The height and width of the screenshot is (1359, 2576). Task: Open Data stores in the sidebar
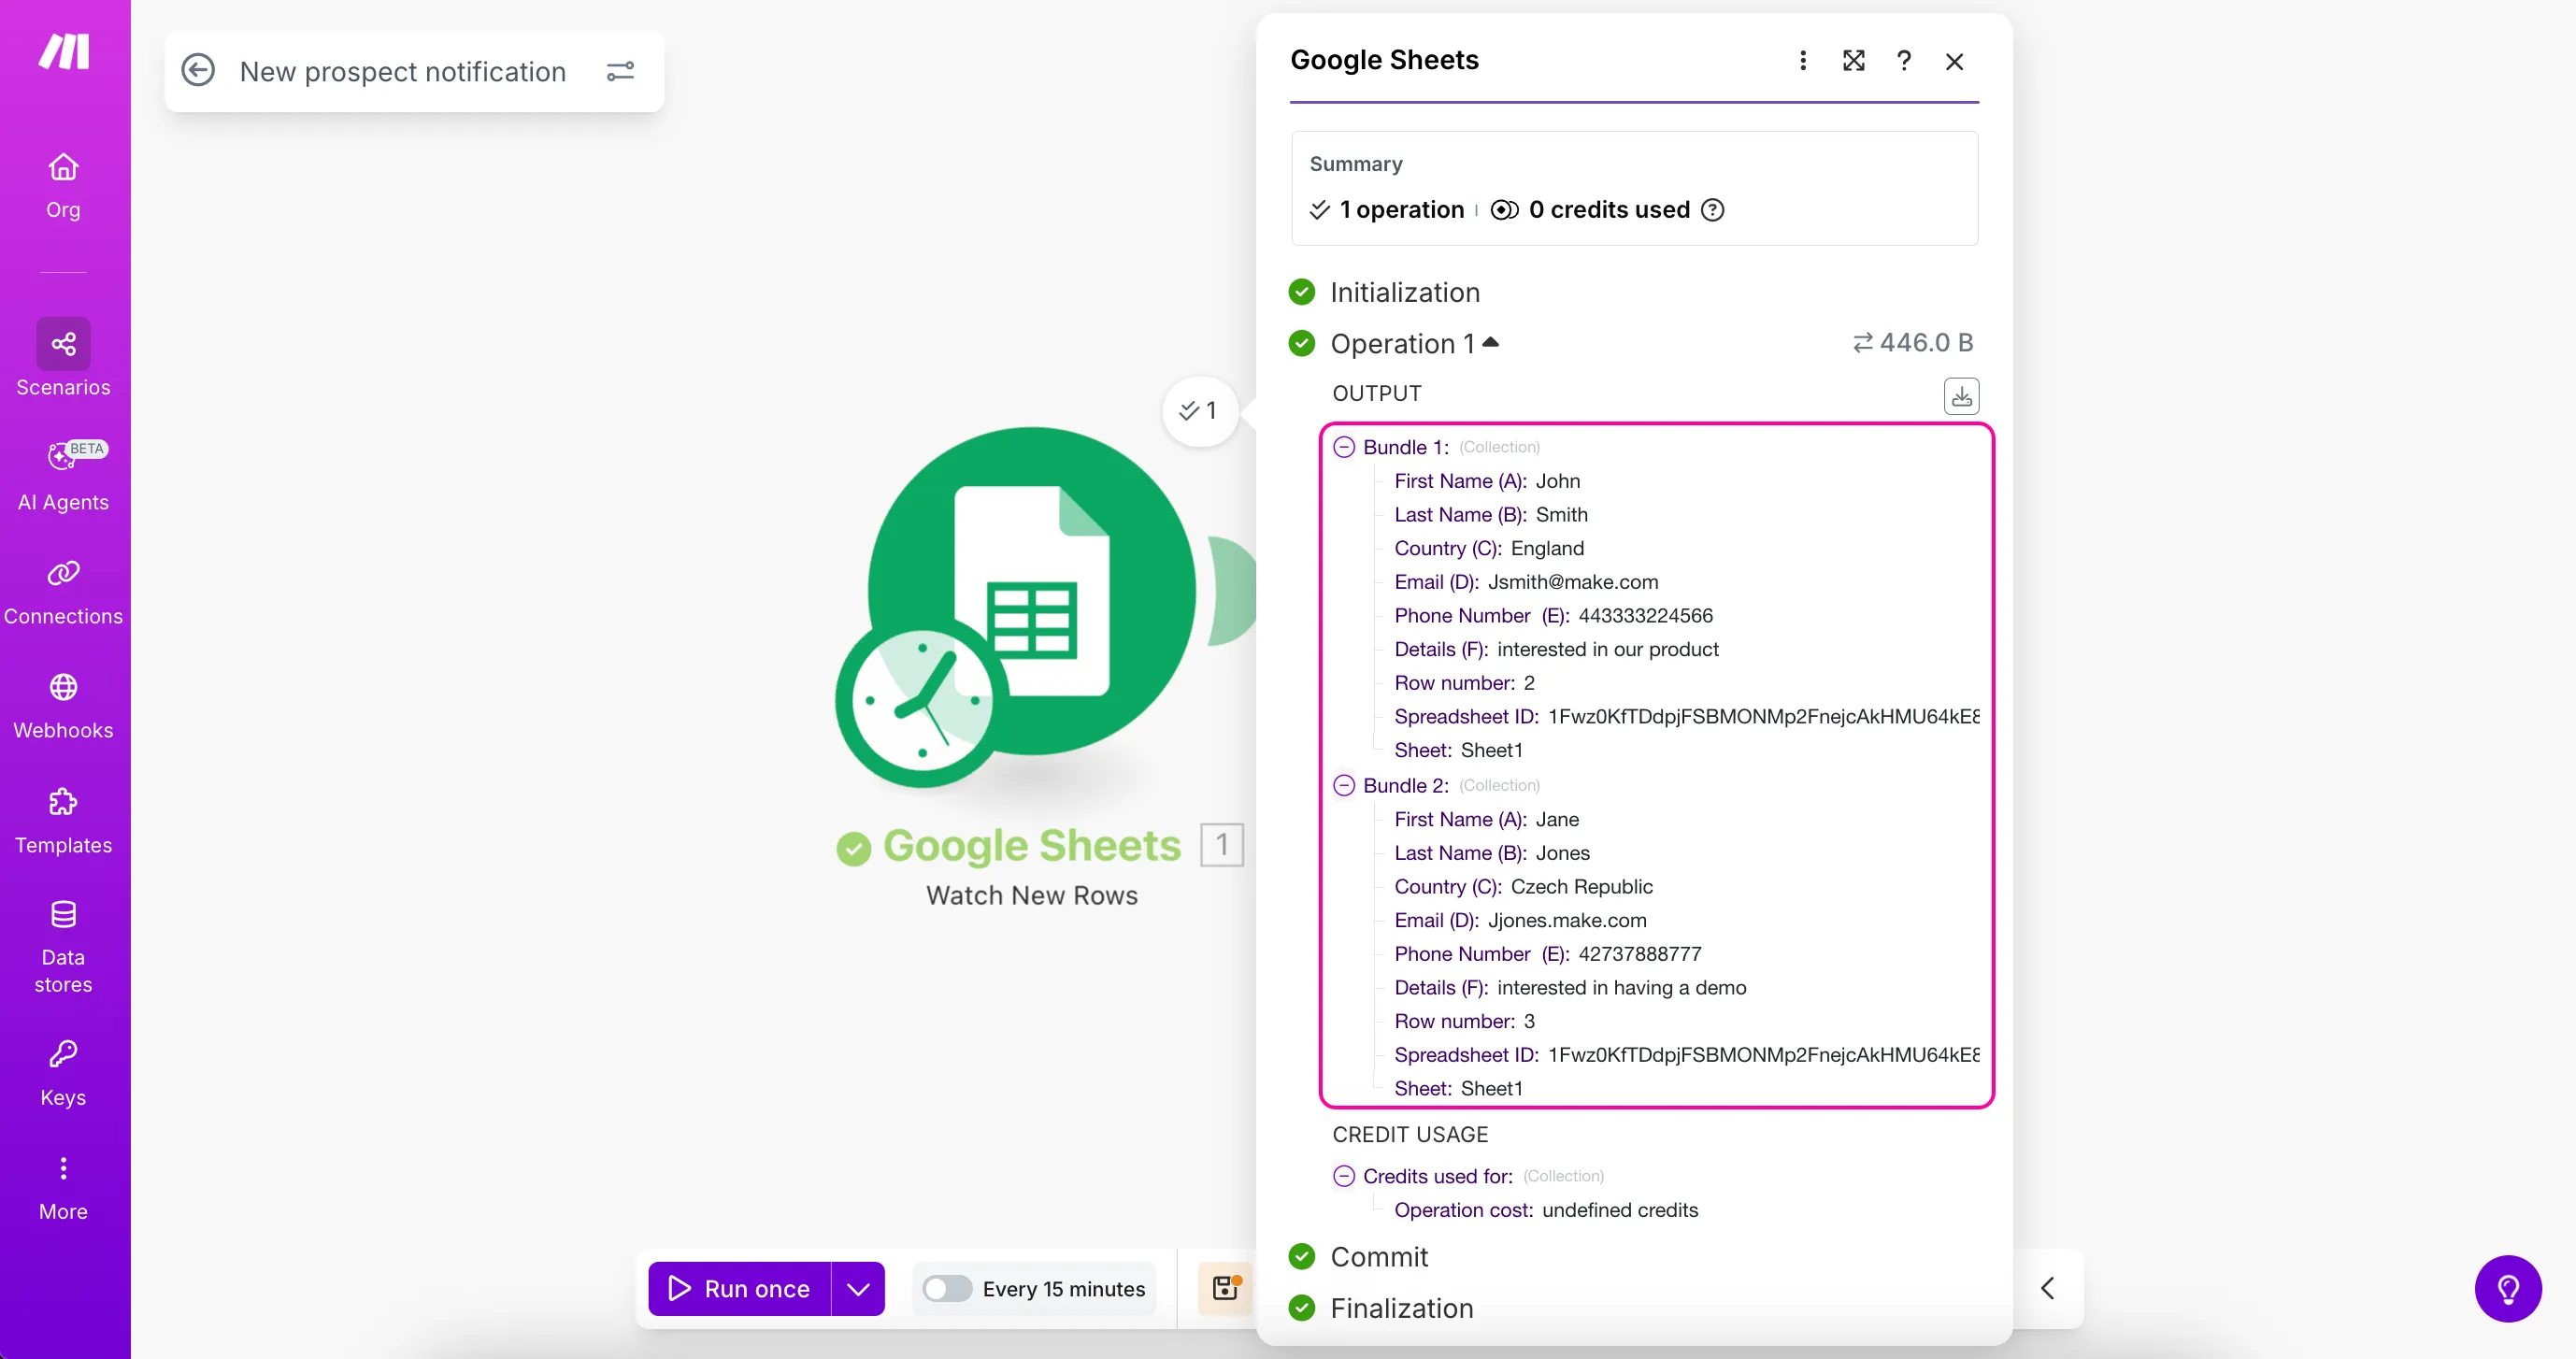[x=63, y=947]
